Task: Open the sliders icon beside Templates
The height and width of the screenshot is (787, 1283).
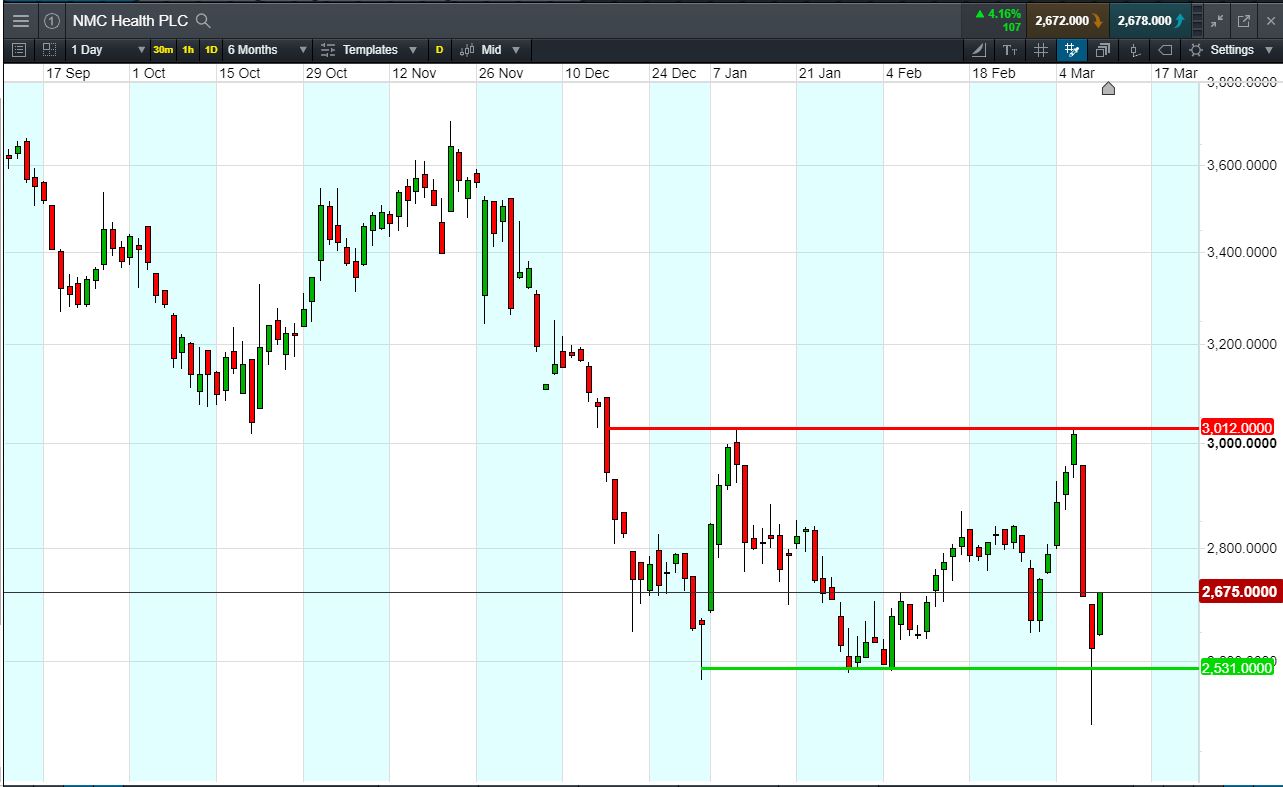Action: [x=328, y=50]
